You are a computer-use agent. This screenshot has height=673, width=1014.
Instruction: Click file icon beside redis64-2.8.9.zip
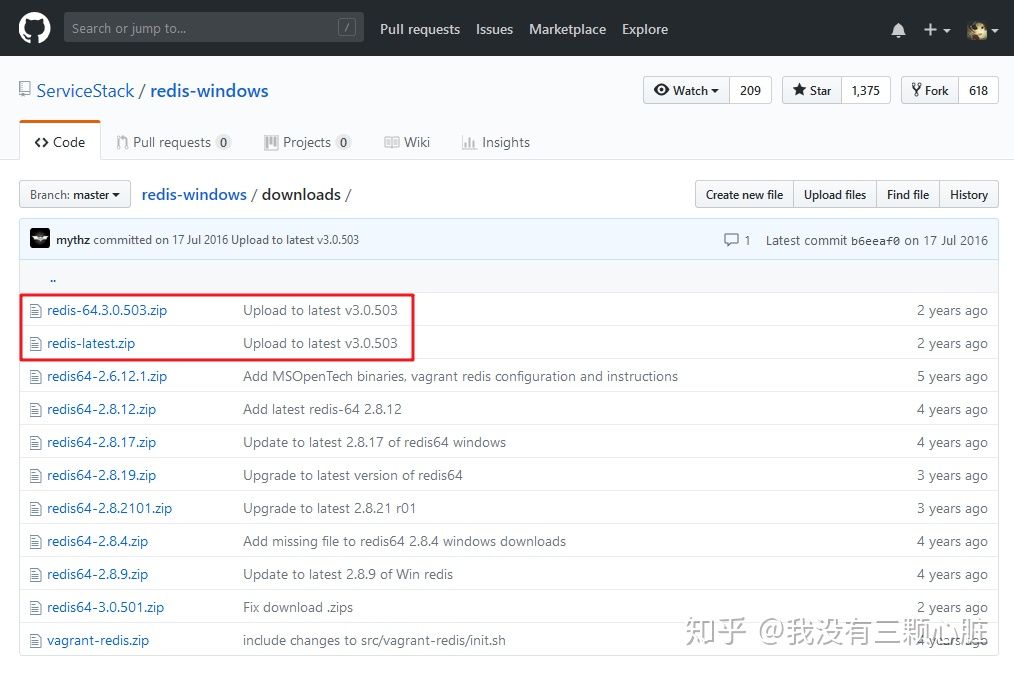click(x=36, y=575)
